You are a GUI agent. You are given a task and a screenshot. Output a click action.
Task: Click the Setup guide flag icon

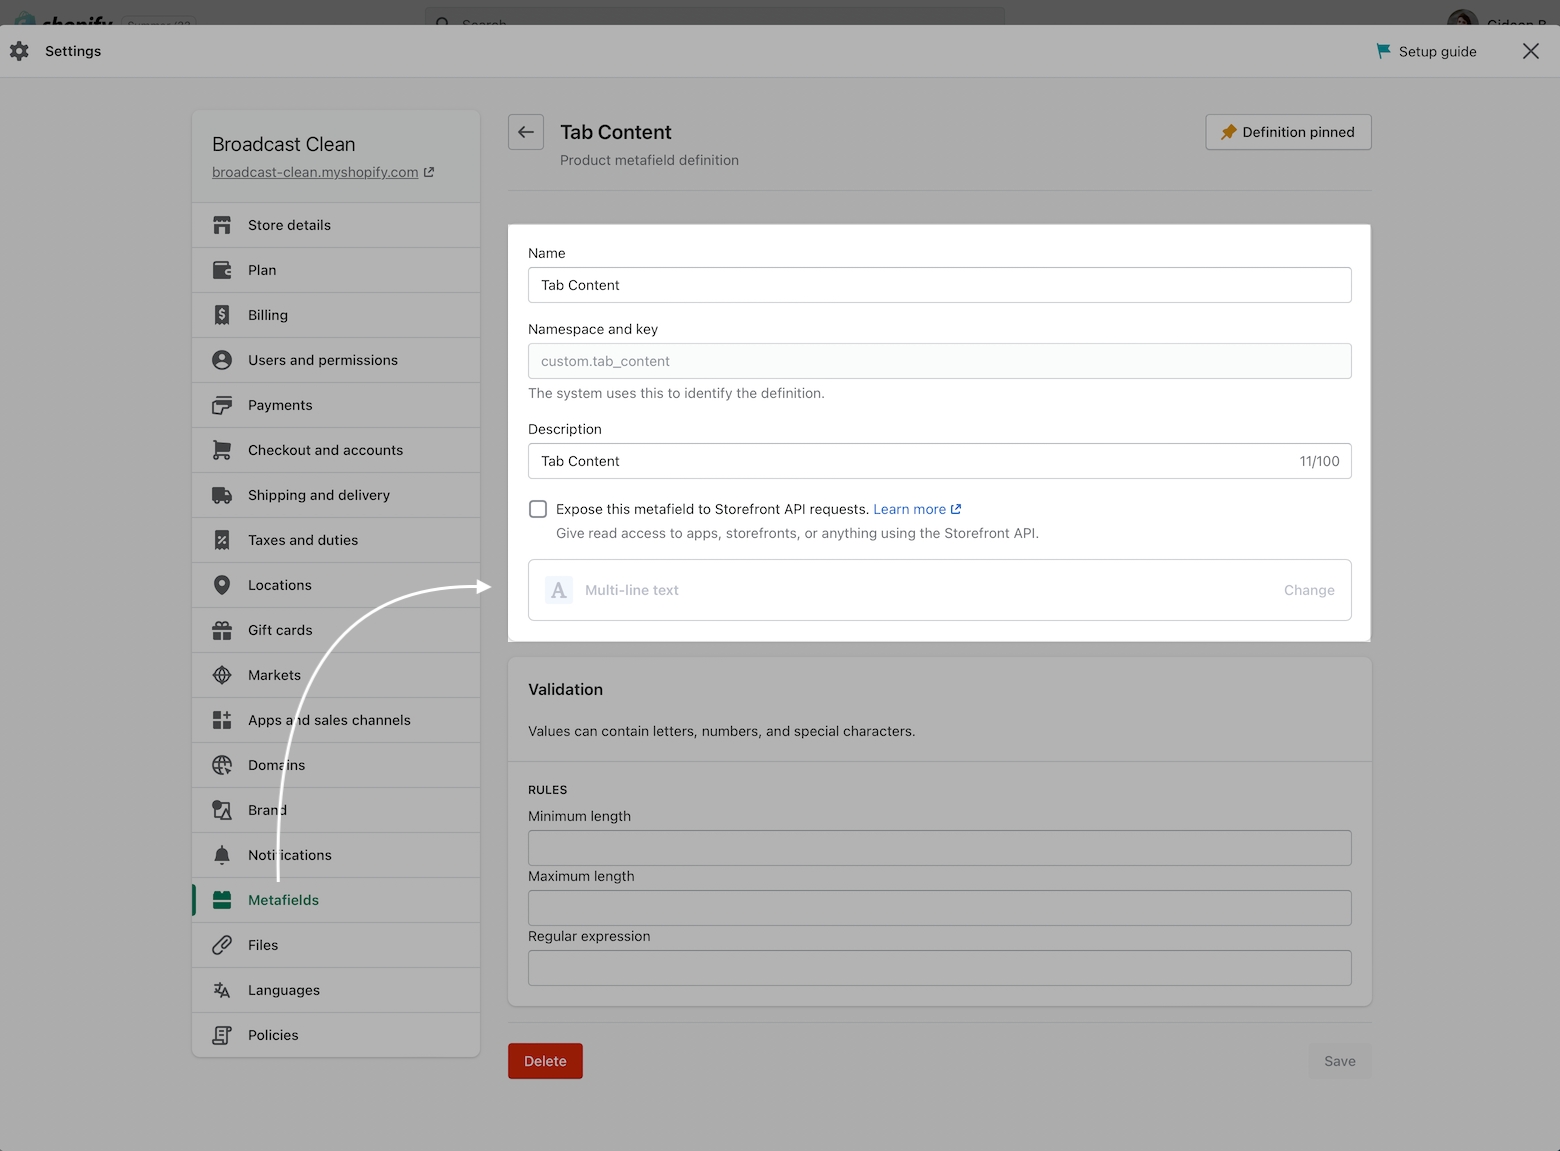(x=1383, y=51)
